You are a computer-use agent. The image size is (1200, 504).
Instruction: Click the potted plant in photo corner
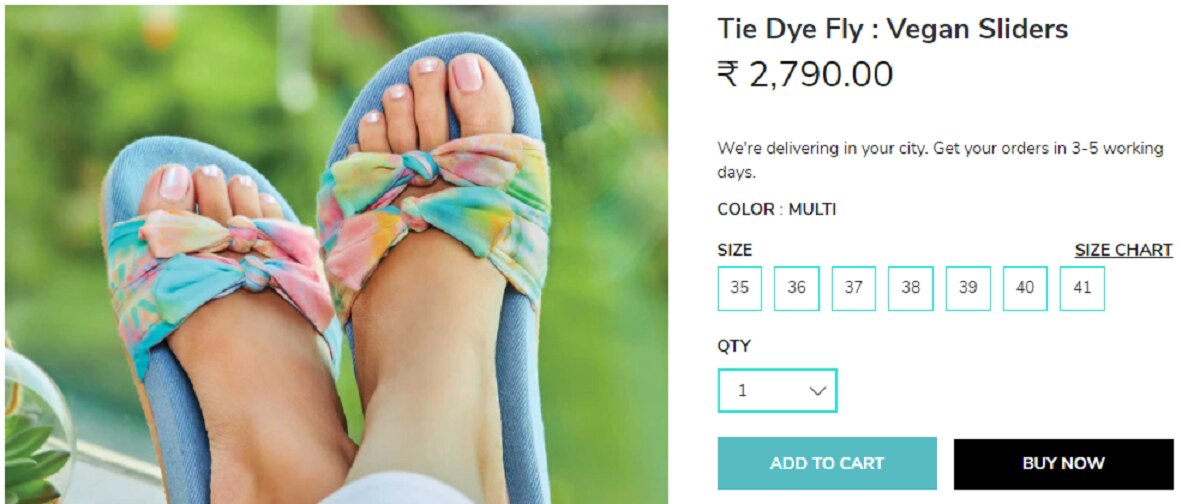click(x=35, y=430)
